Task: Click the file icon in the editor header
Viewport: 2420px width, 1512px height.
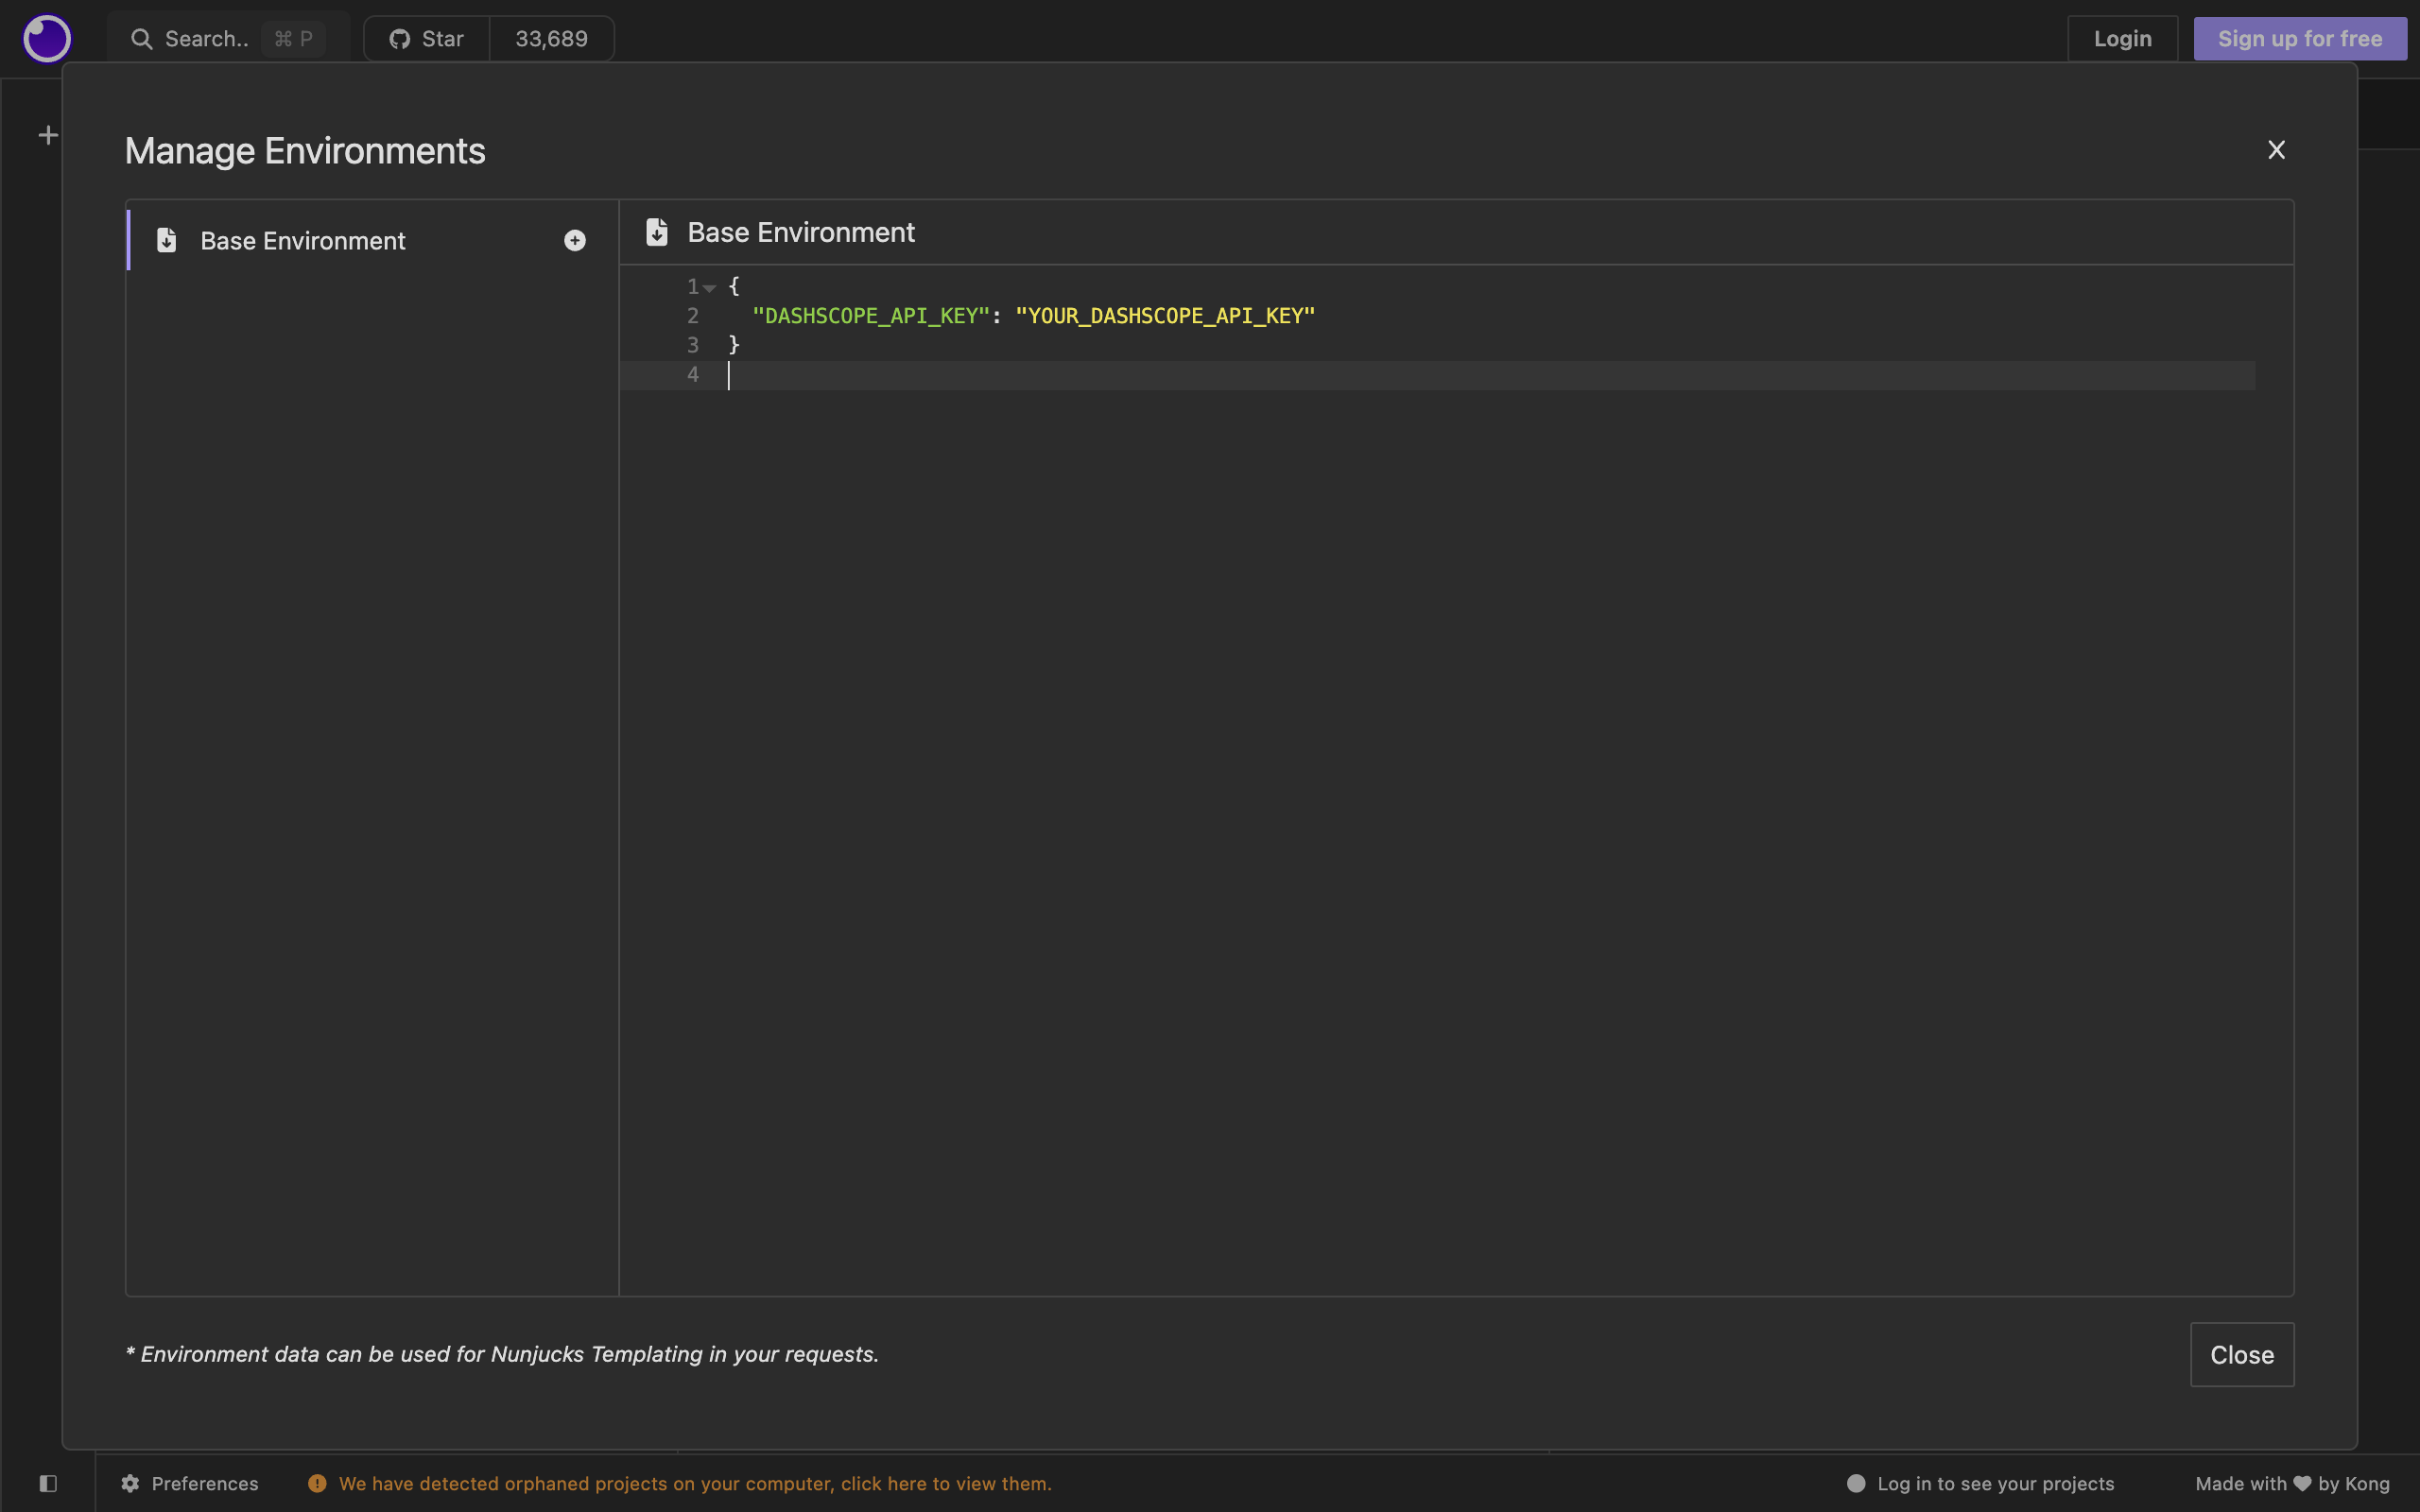Action: pos(657,232)
